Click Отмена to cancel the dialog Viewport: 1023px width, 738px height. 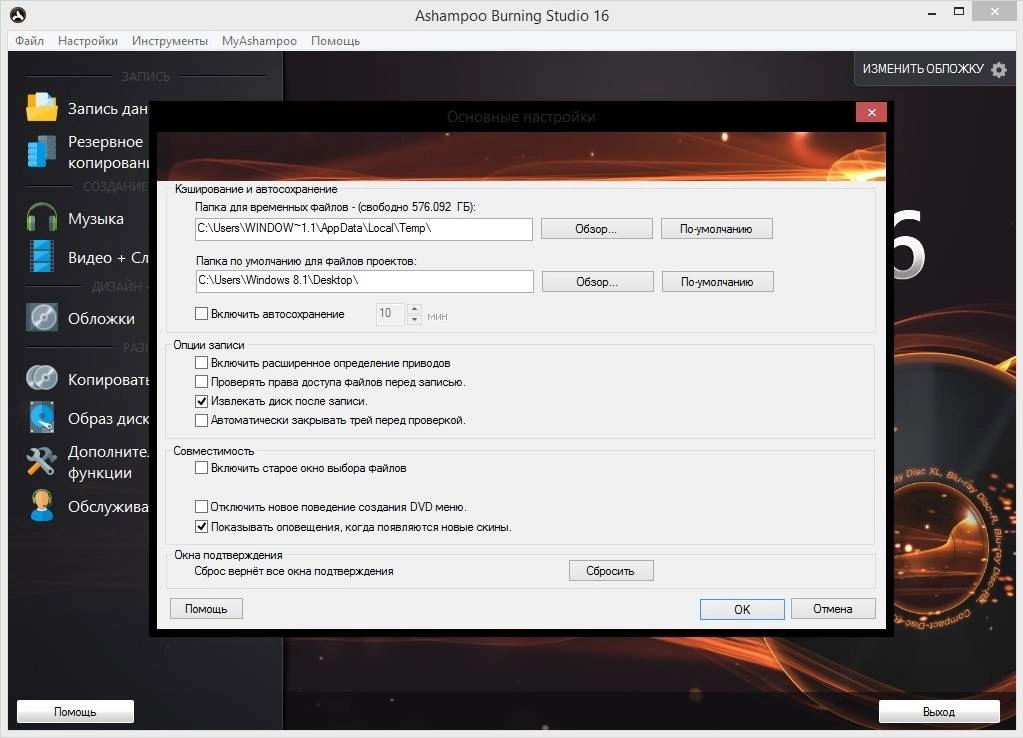pos(833,608)
